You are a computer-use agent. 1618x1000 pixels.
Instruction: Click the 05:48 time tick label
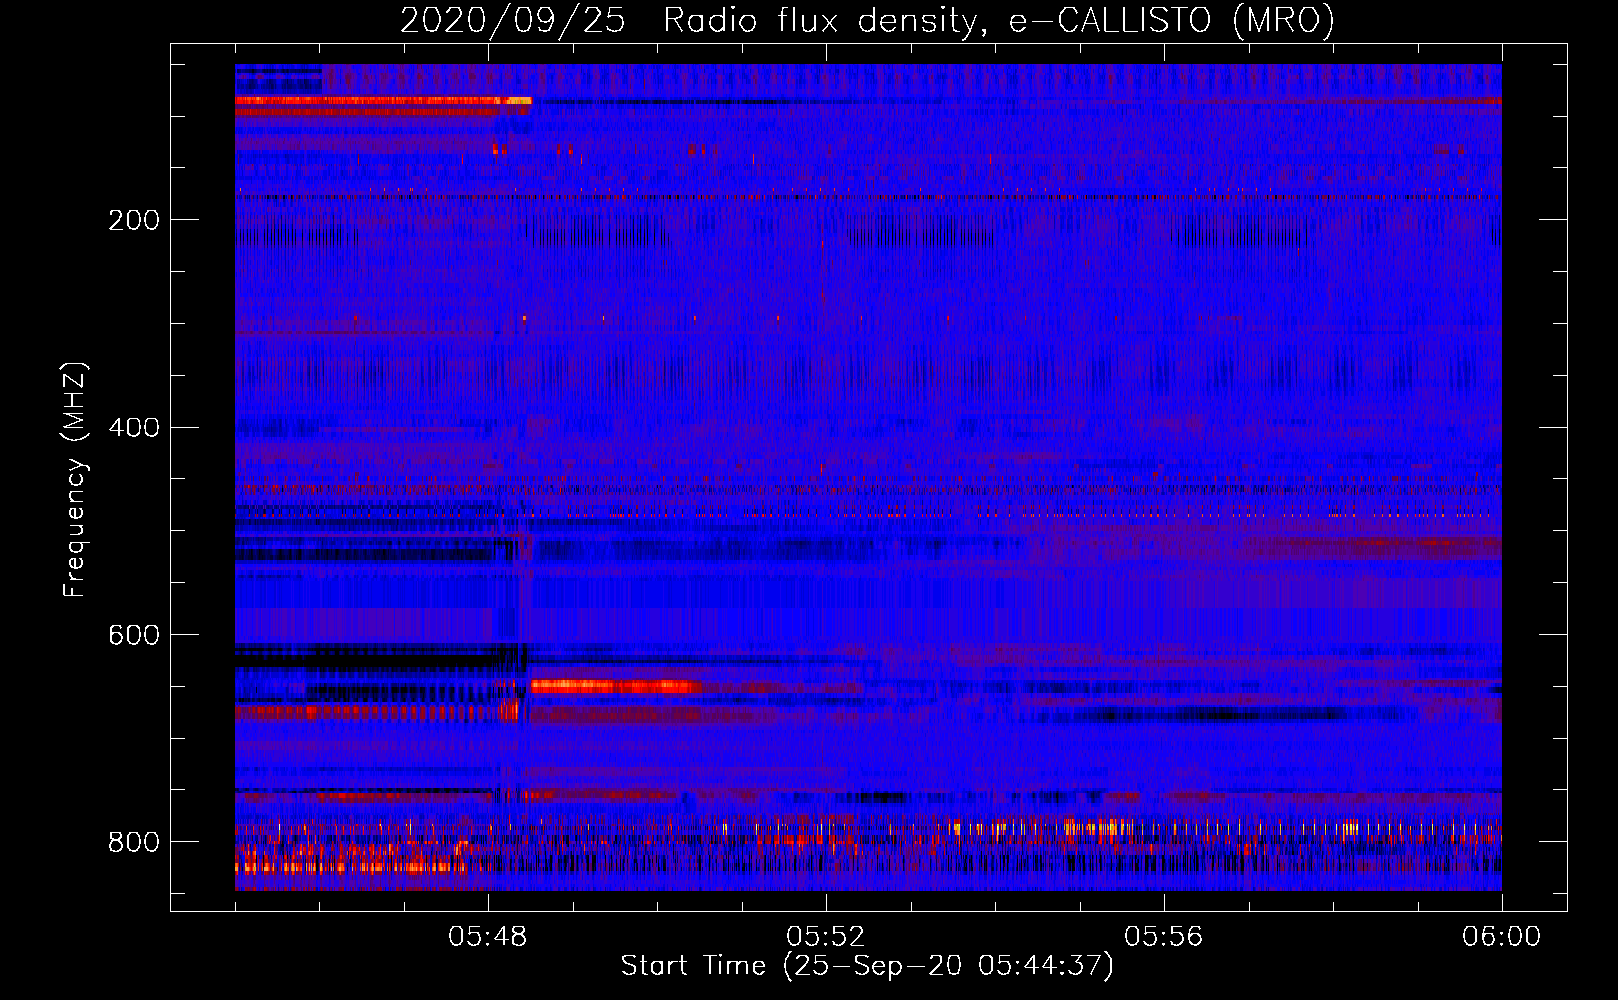[x=487, y=937]
